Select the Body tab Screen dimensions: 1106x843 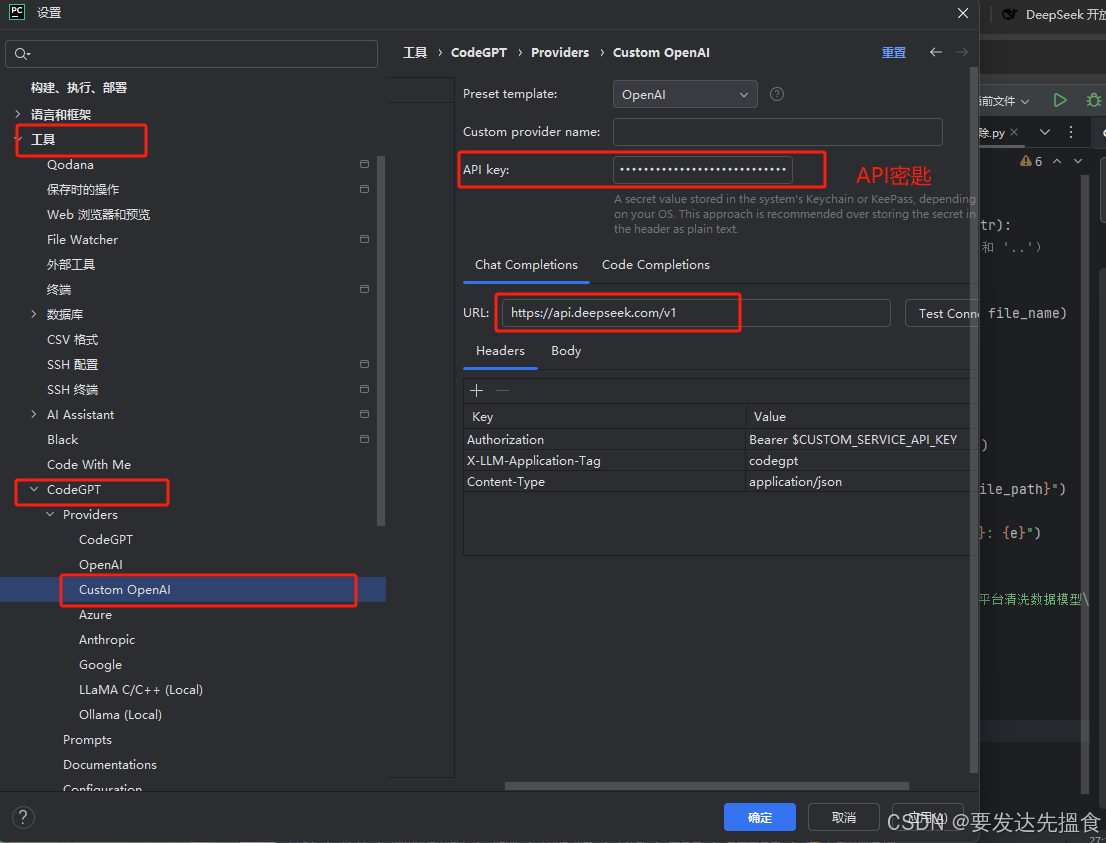(x=566, y=351)
